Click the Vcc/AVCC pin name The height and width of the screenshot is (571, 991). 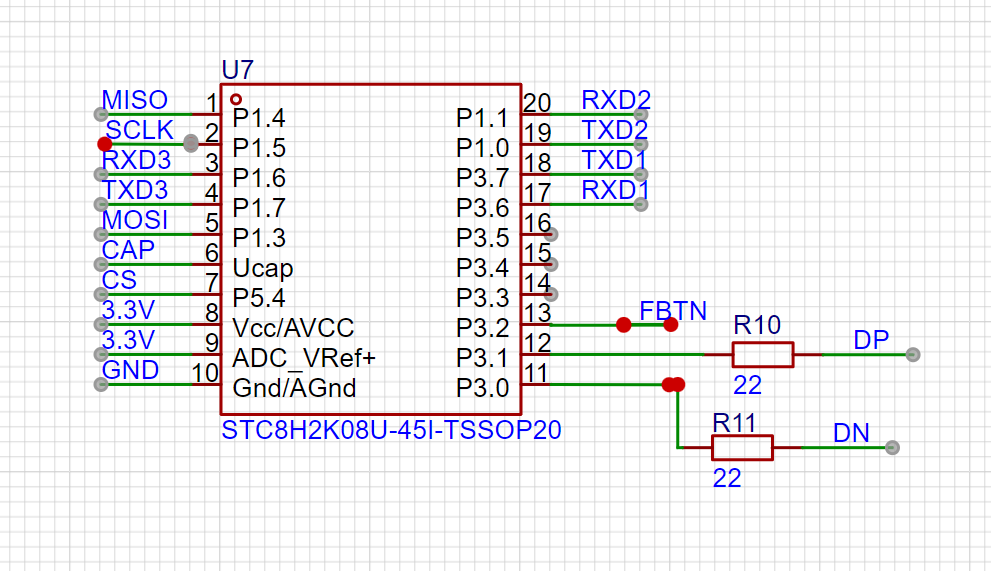click(293, 328)
